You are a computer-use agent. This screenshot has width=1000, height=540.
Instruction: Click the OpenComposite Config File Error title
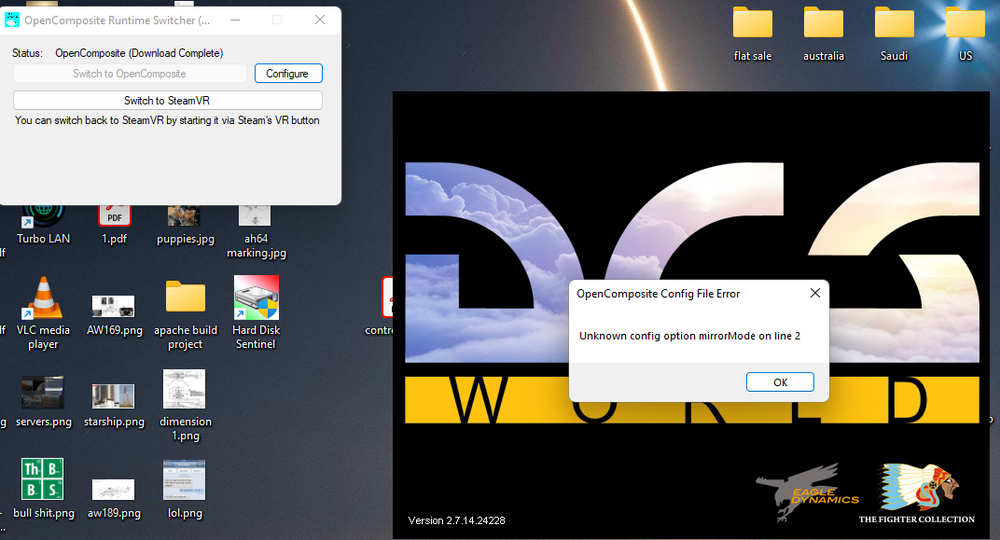point(658,294)
